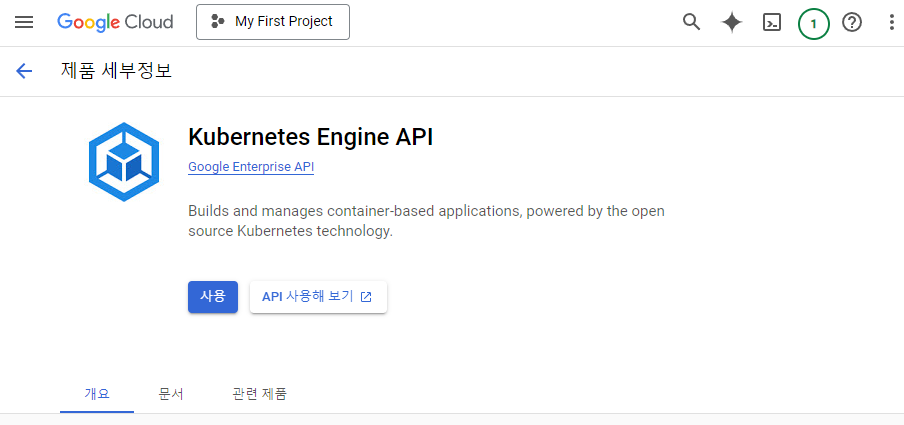
Task: Follow the Google Enterprise API link
Action: [251, 167]
